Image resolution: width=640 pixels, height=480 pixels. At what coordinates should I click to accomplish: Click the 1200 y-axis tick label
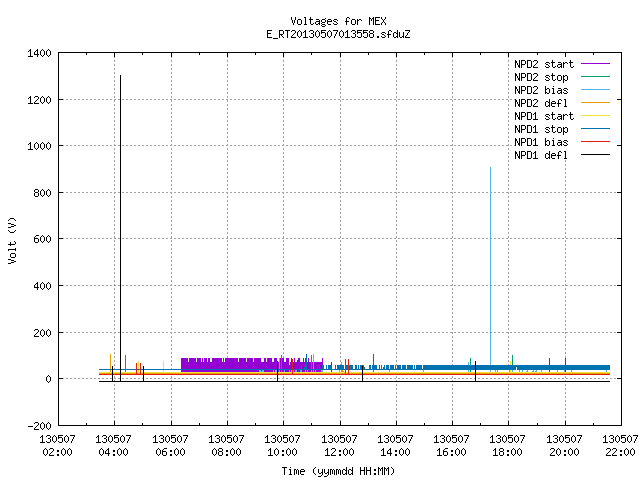40,100
